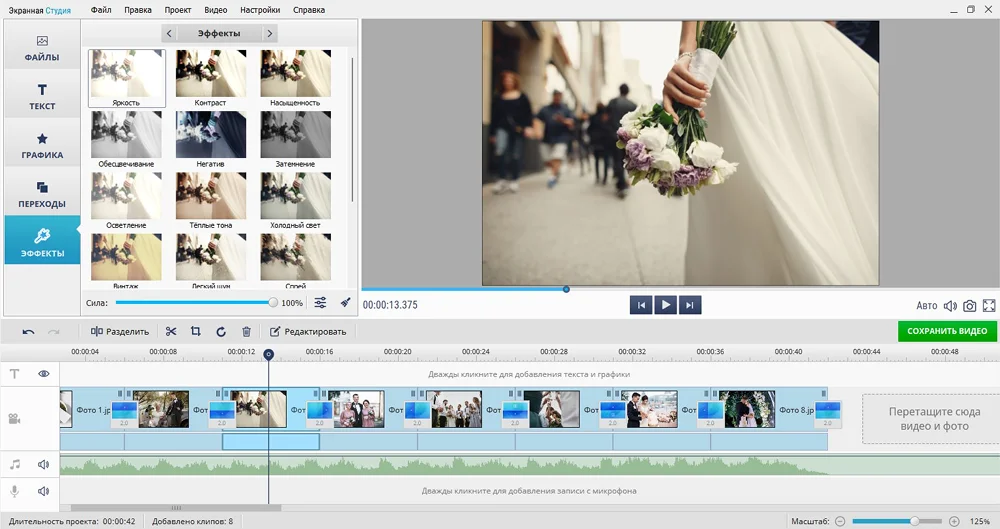The height and width of the screenshot is (529, 1000).
Task: Click the scissors cut icon
Action: click(171, 331)
